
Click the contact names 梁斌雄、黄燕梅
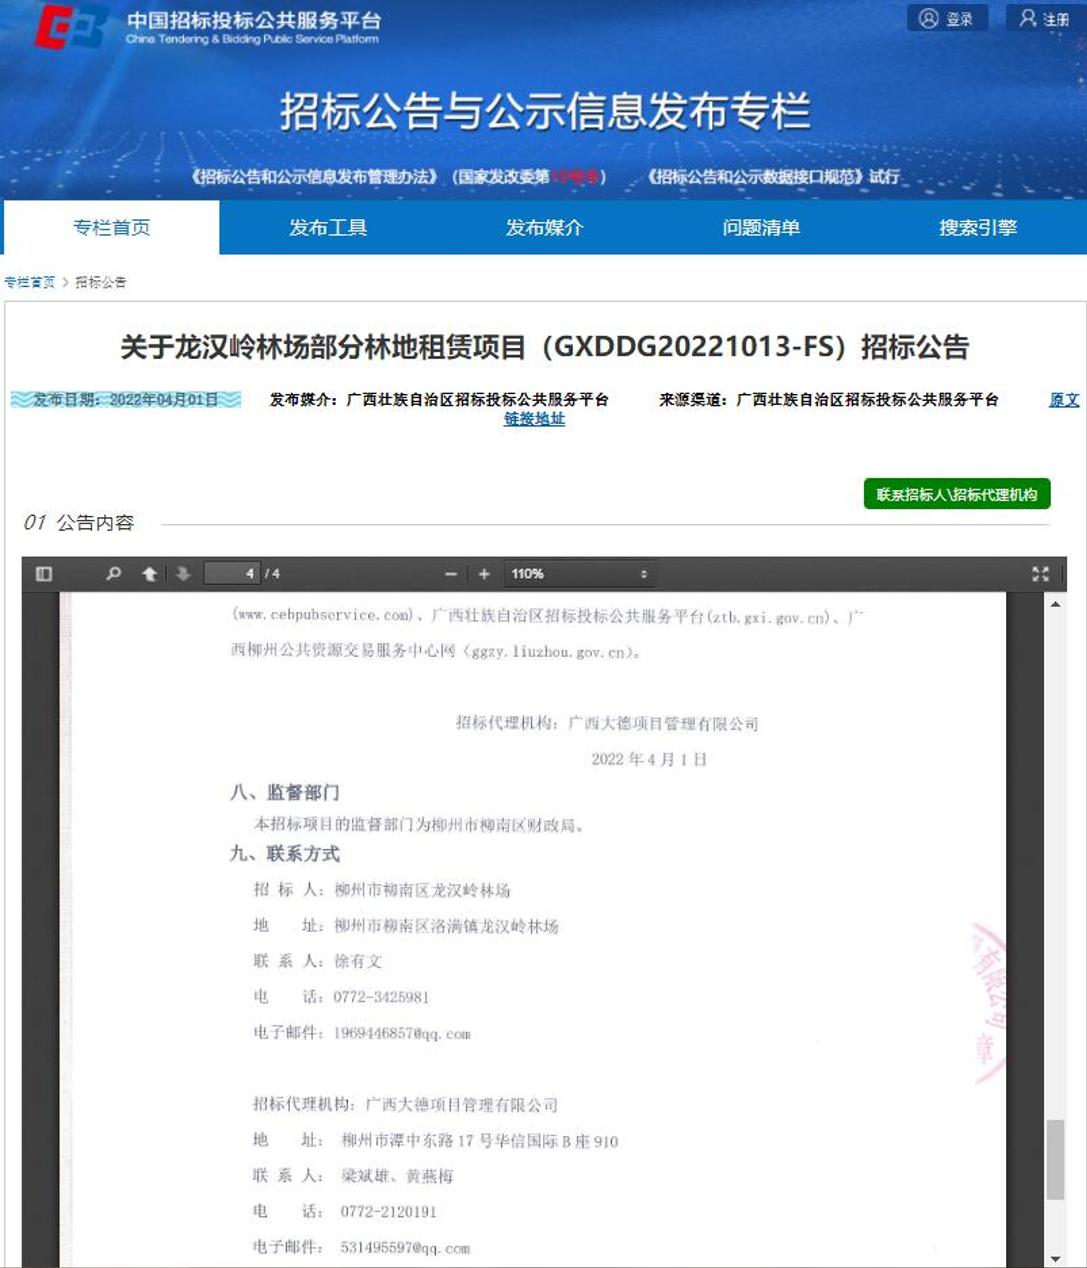[x=397, y=1176]
